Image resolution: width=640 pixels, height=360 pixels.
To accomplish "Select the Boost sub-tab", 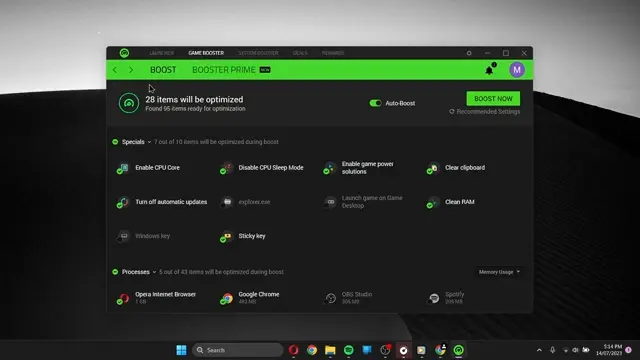I will pyautogui.click(x=163, y=70).
